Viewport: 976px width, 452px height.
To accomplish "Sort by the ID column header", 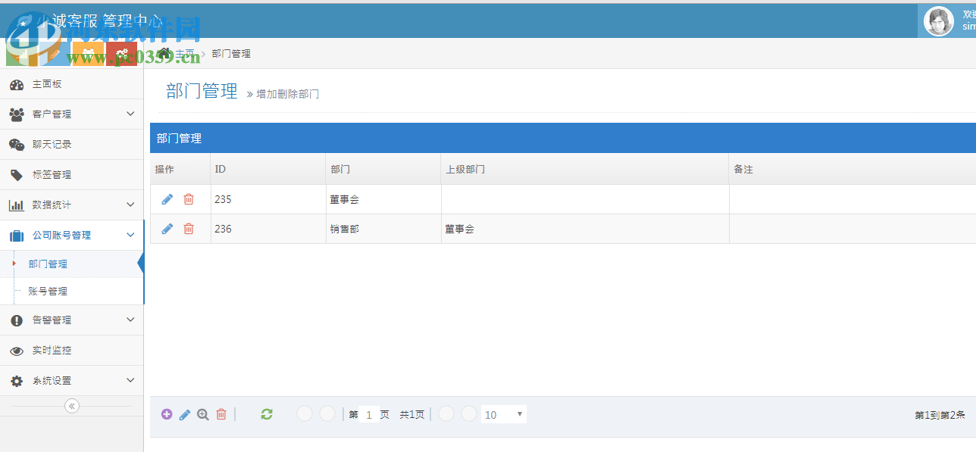I will point(268,169).
